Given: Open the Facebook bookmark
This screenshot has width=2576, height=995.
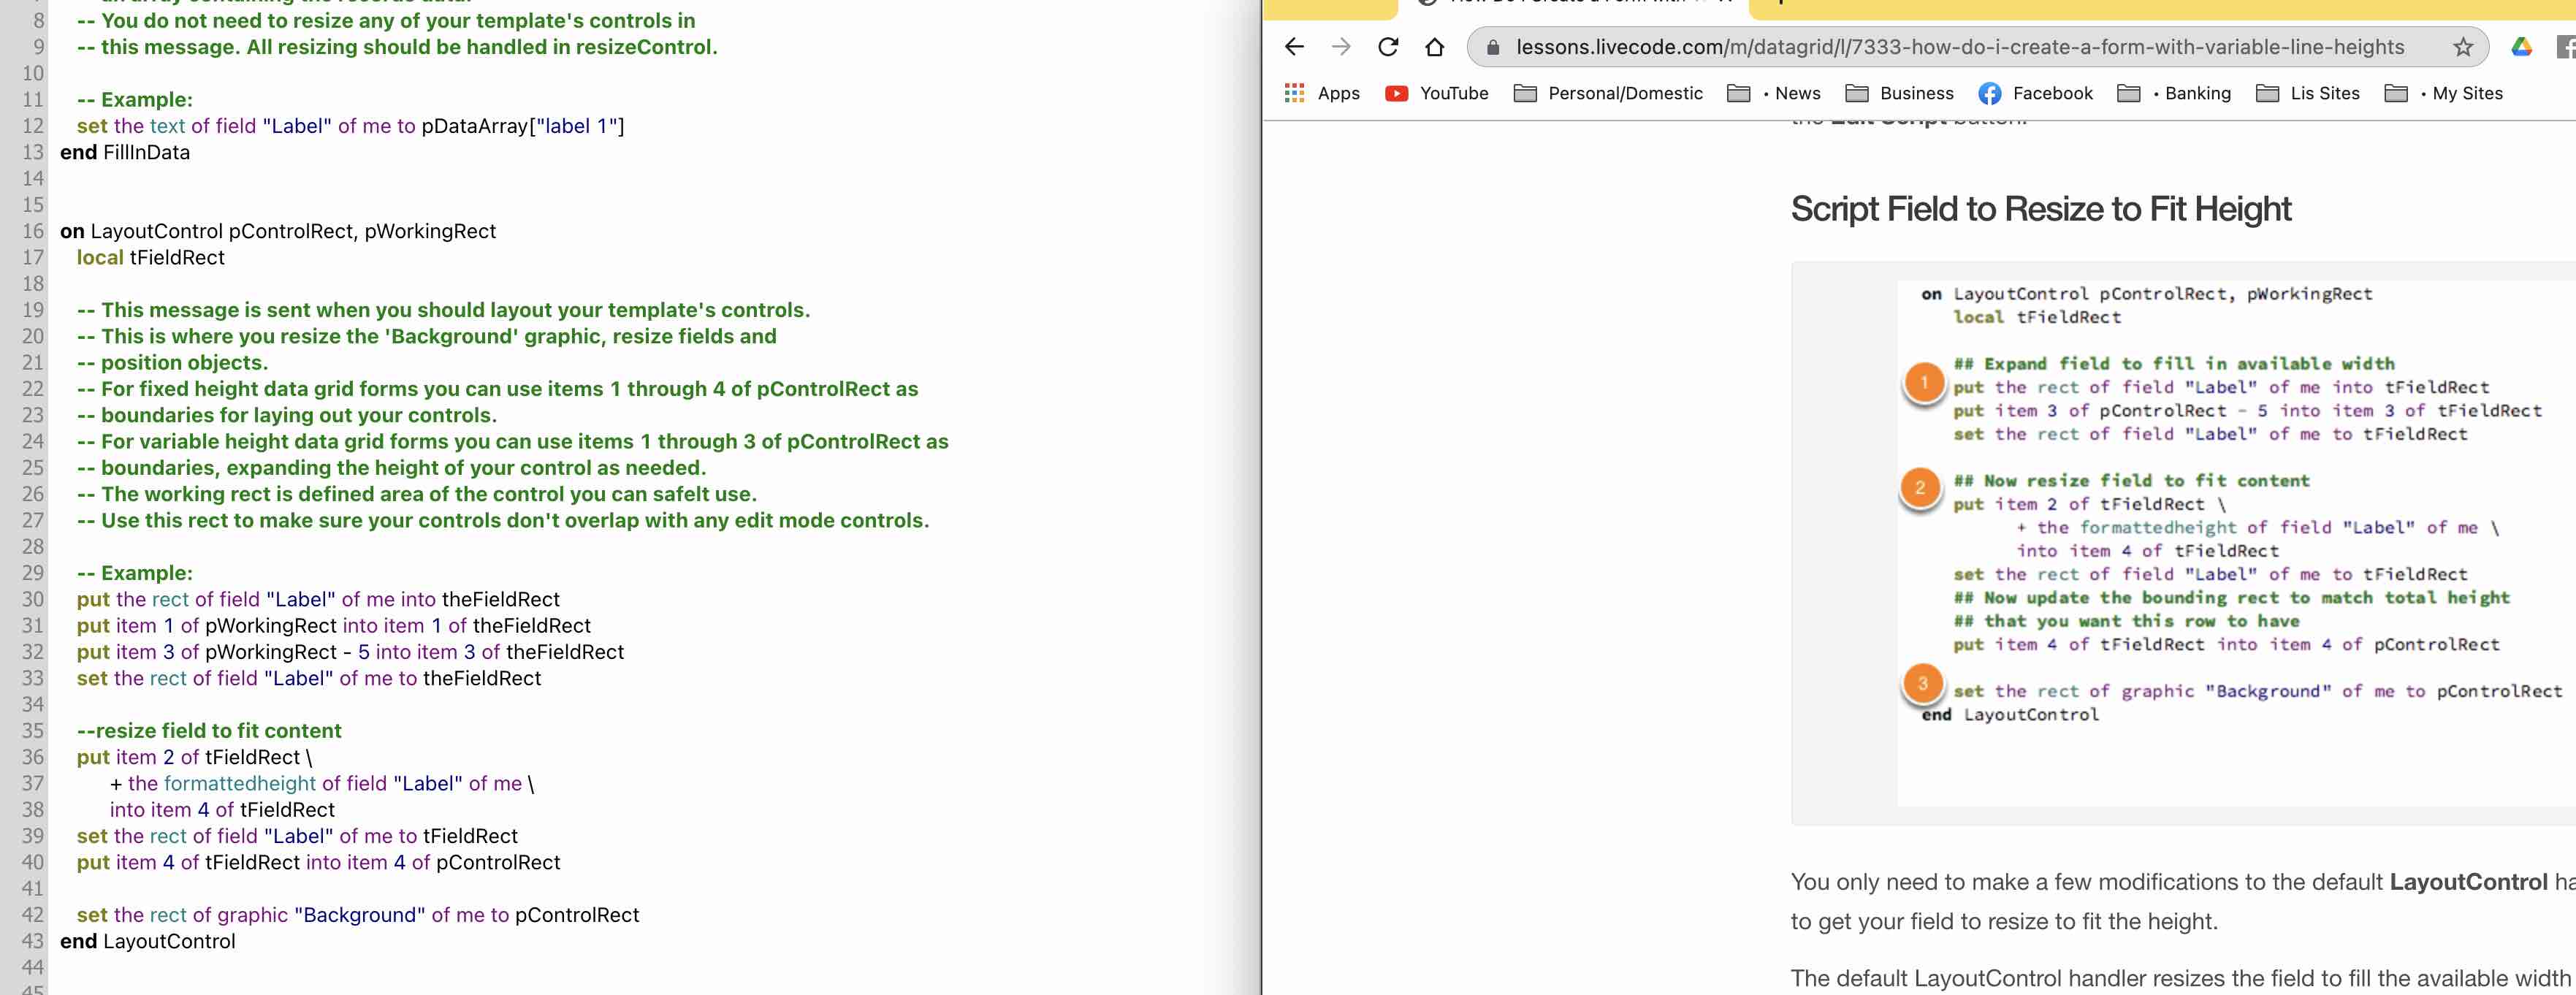Looking at the screenshot, I should pos(2035,93).
